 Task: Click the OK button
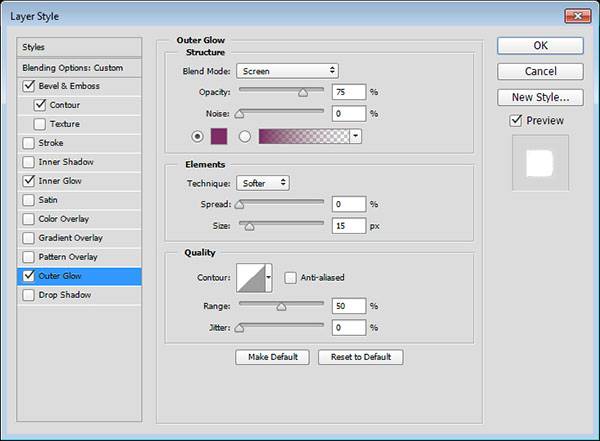click(x=540, y=45)
